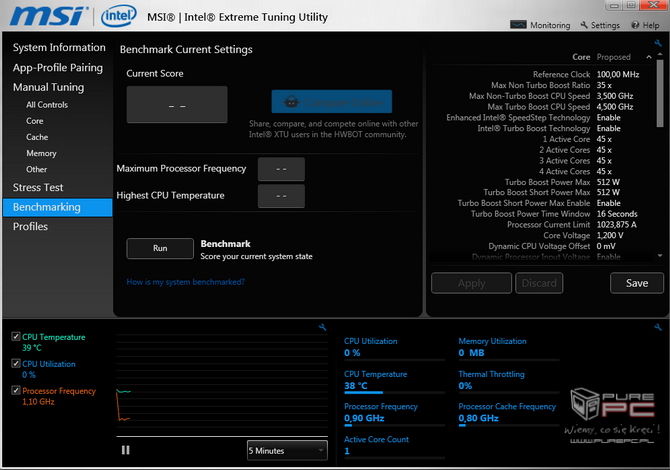The width and height of the screenshot is (670, 470).
Task: Click the settings list scroll-down arrow
Action: [660, 256]
